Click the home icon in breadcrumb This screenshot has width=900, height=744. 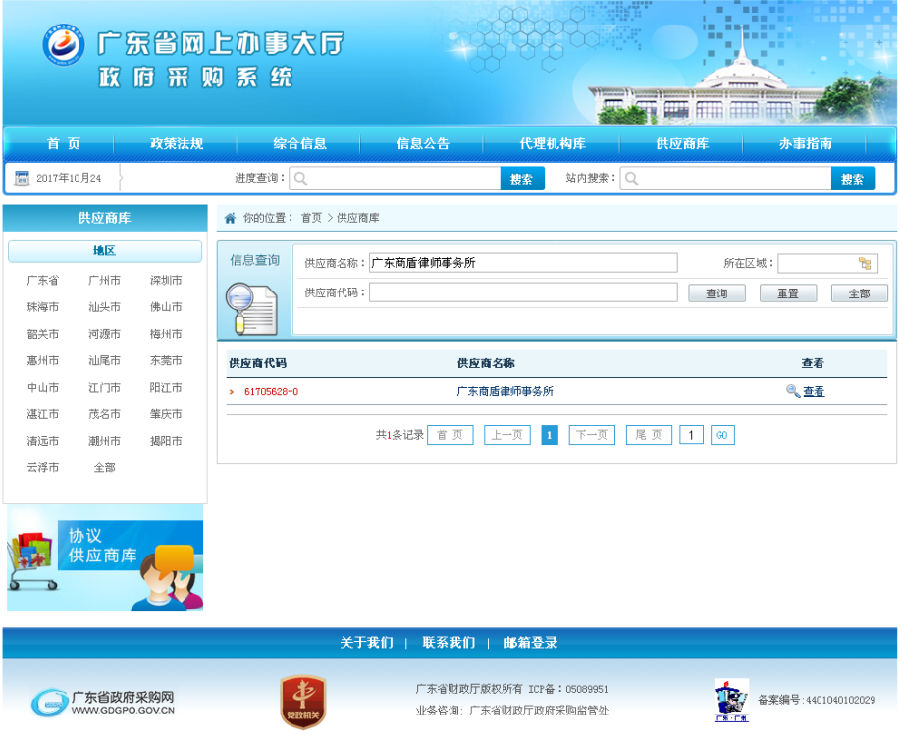point(230,218)
